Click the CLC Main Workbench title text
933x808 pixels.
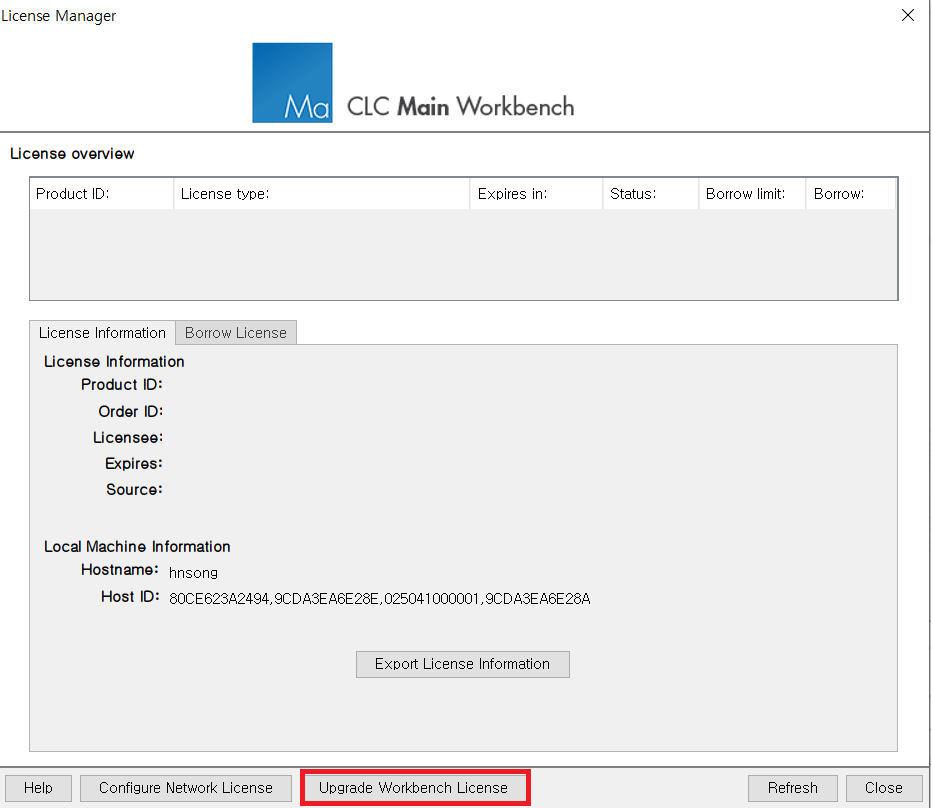[x=461, y=107]
